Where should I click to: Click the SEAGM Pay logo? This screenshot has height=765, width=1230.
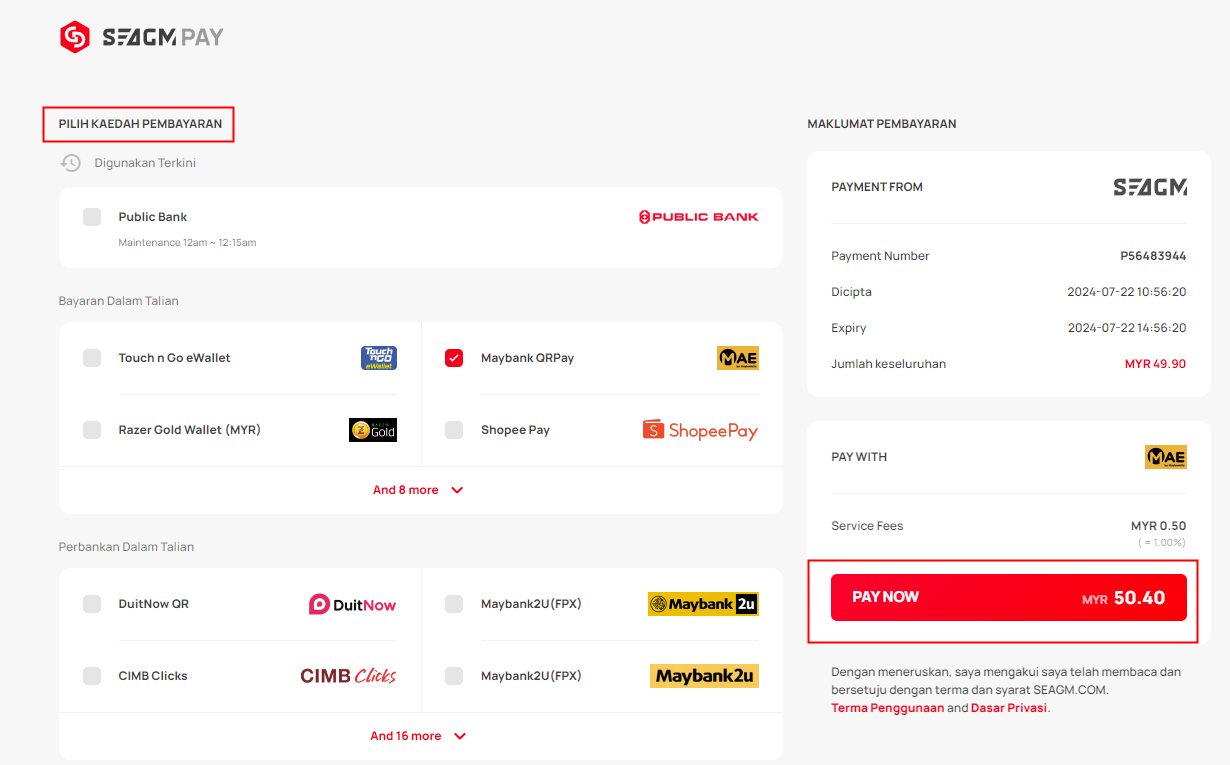142,38
